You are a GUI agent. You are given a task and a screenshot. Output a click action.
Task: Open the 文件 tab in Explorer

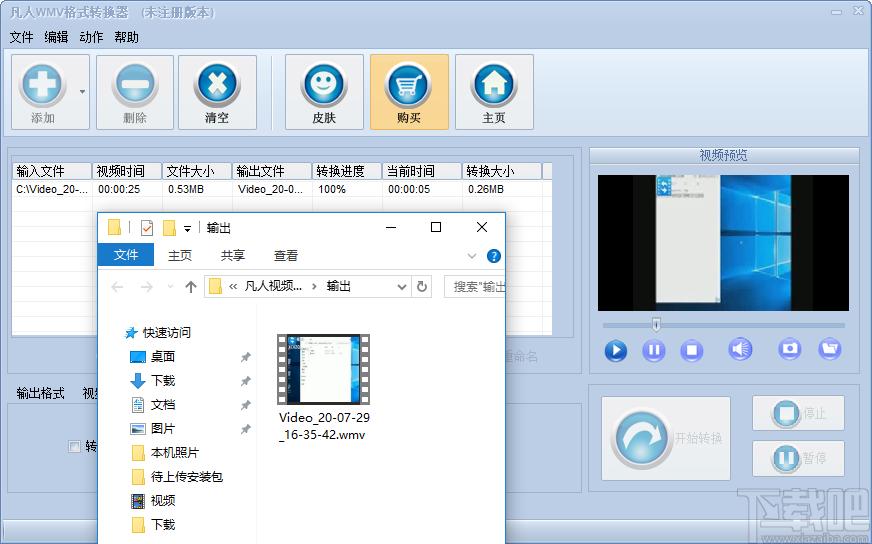[x=126, y=255]
